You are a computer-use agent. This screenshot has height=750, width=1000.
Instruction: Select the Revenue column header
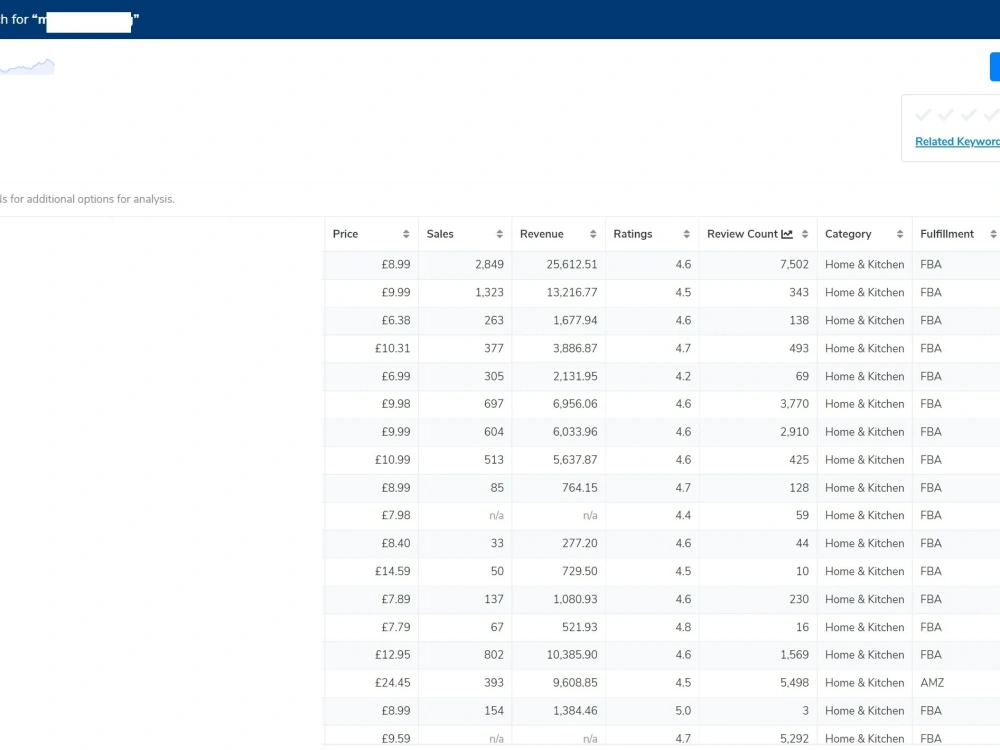[541, 234]
